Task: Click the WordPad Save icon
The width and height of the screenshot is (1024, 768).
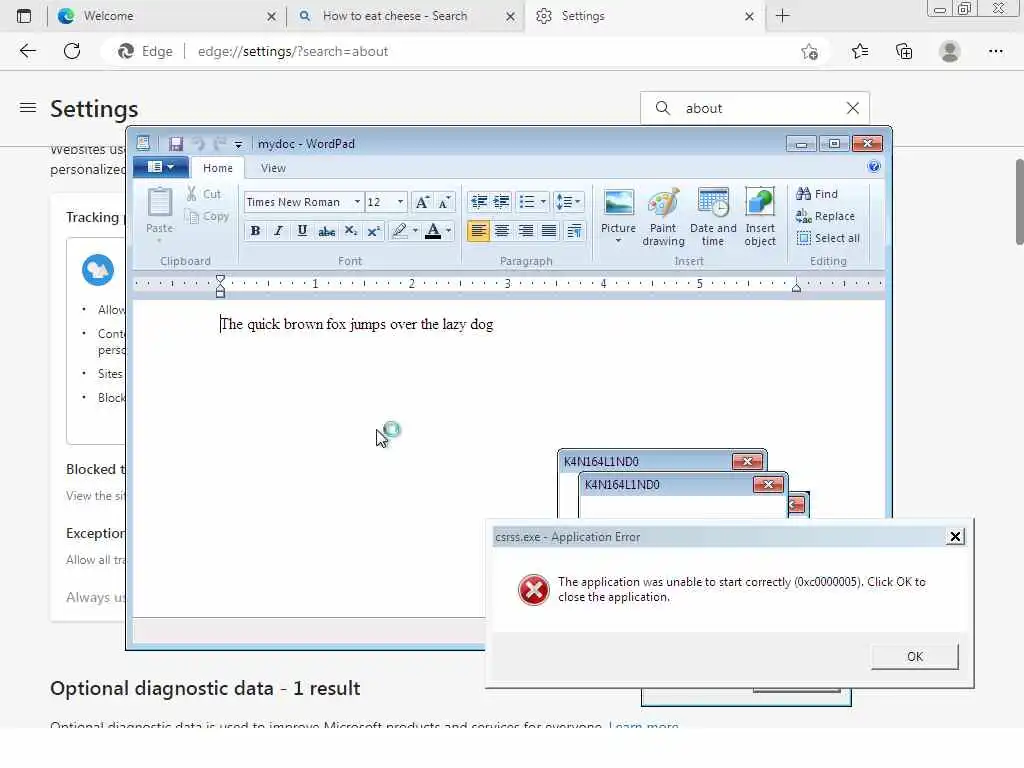Action: [x=176, y=144]
